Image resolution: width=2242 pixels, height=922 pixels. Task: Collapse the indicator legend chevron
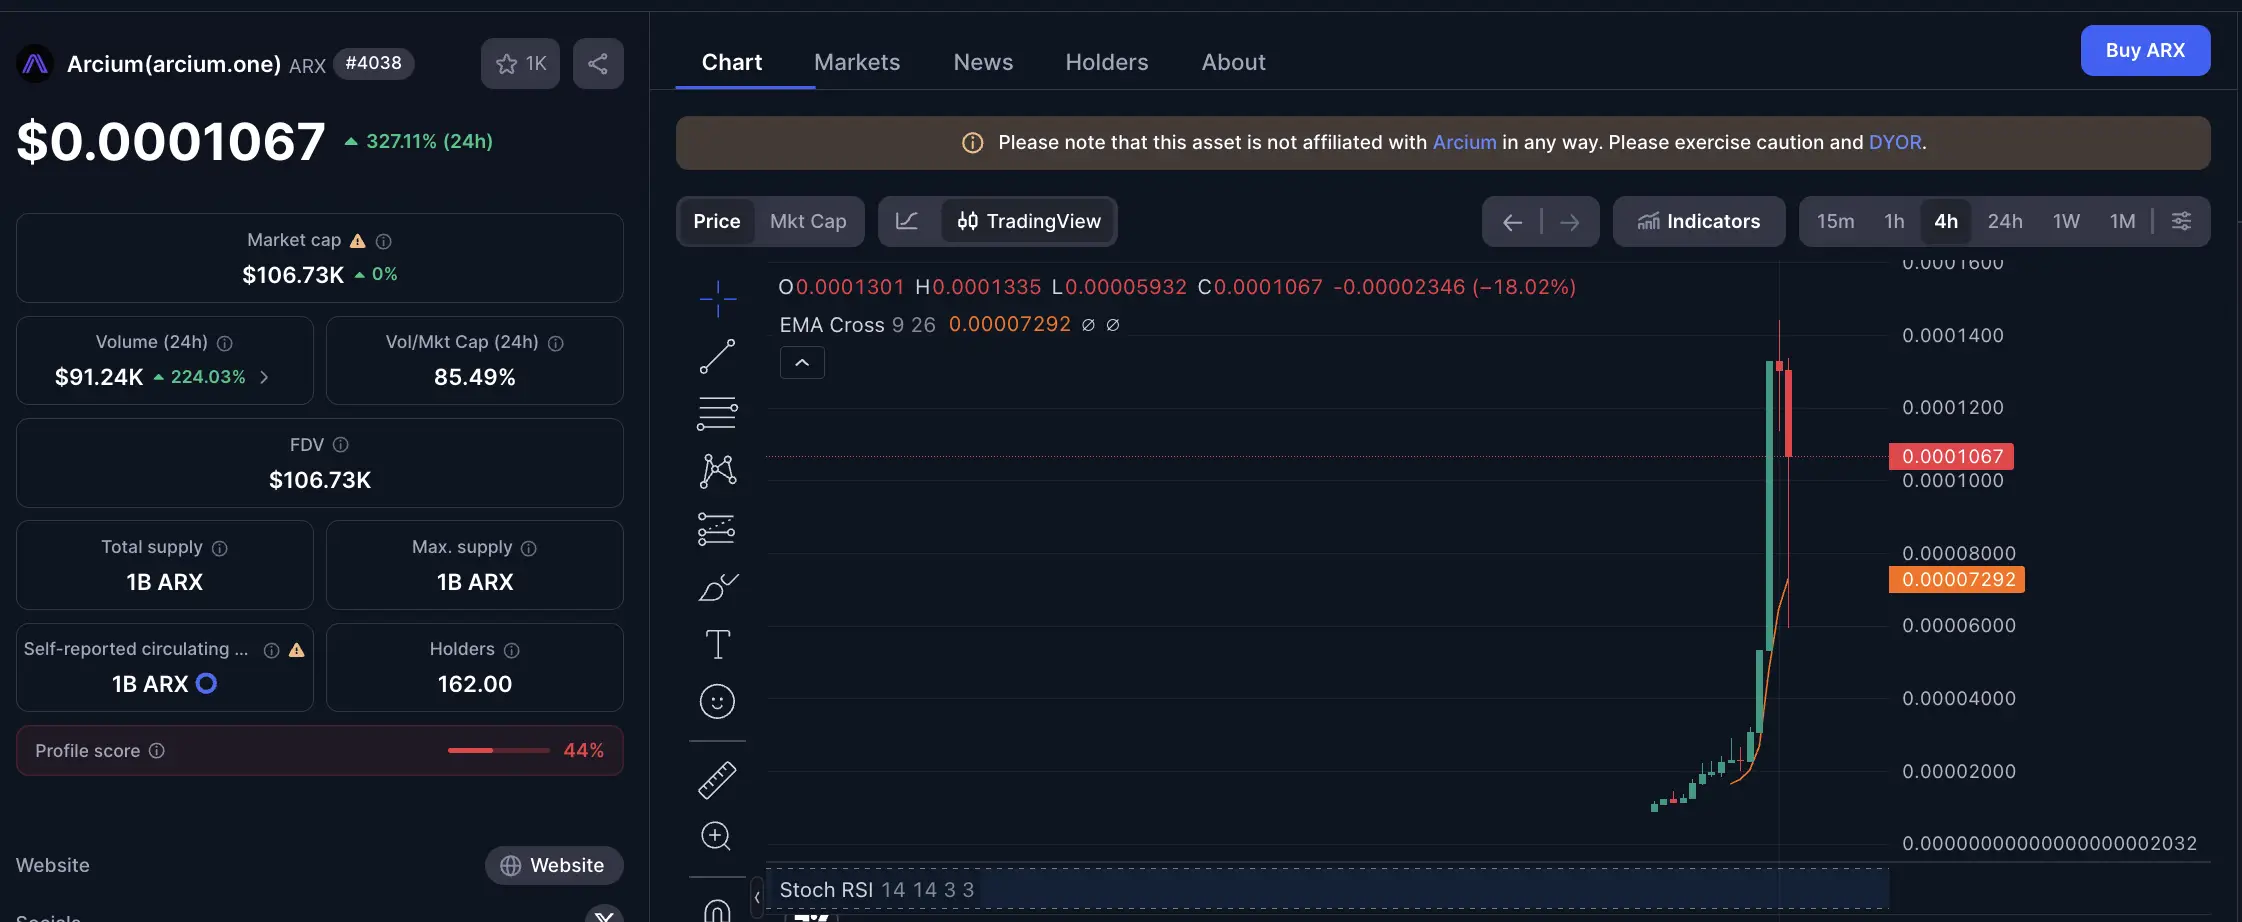[802, 363]
